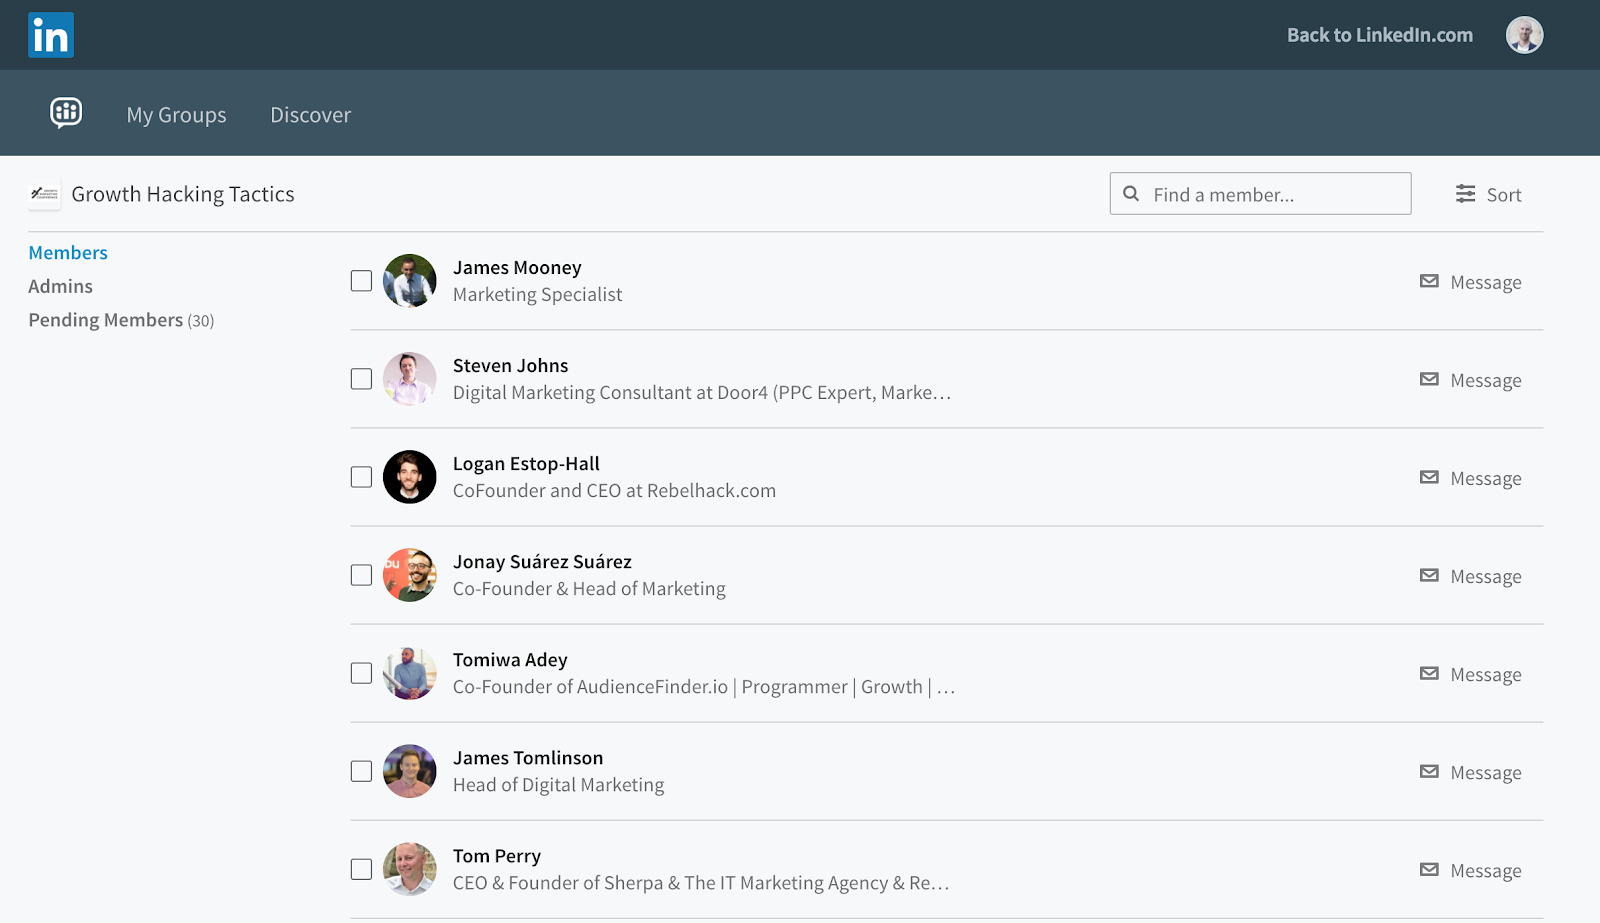Viewport: 1600px width, 923px height.
Task: Tick the checkbox next to Steven Johns
Action: pos(361,379)
